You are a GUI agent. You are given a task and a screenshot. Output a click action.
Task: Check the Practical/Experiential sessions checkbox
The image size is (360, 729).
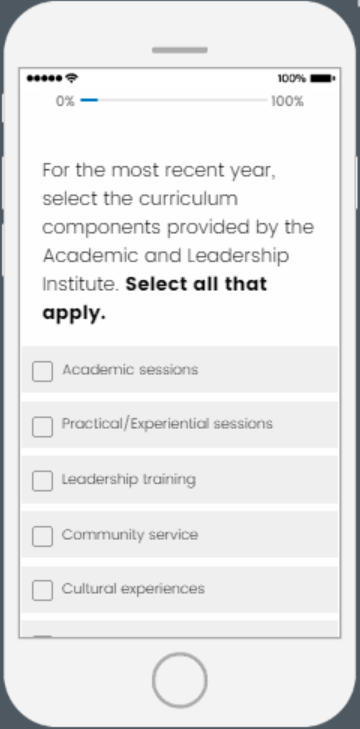pyautogui.click(x=42, y=427)
